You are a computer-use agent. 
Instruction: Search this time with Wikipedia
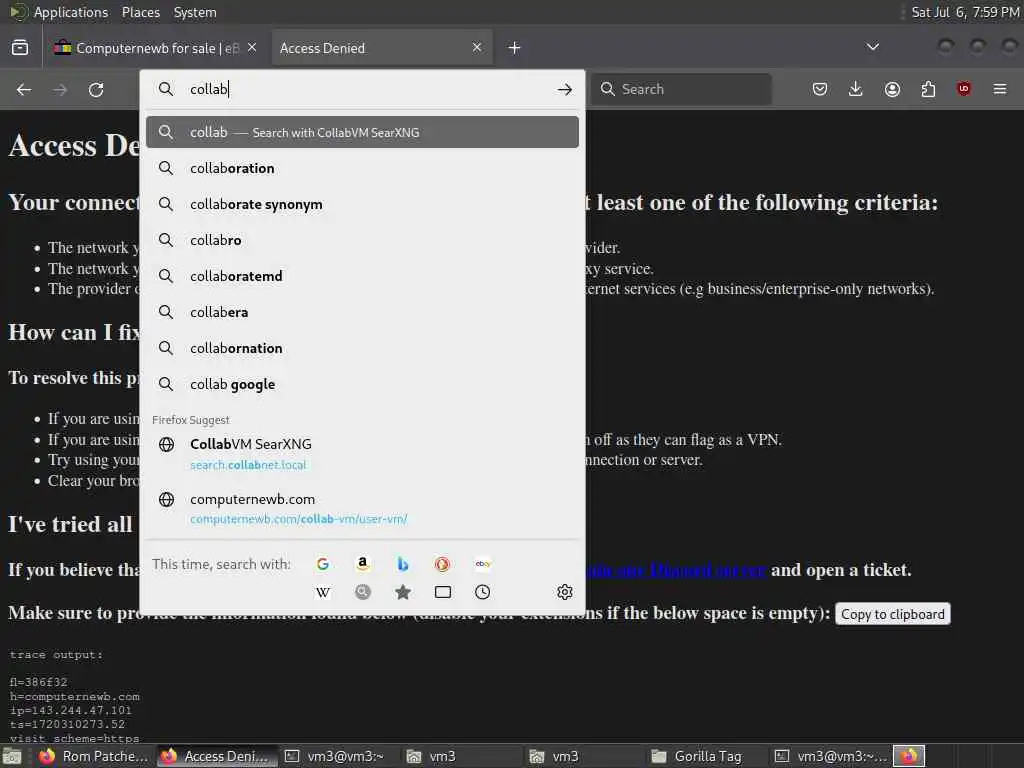click(x=323, y=592)
